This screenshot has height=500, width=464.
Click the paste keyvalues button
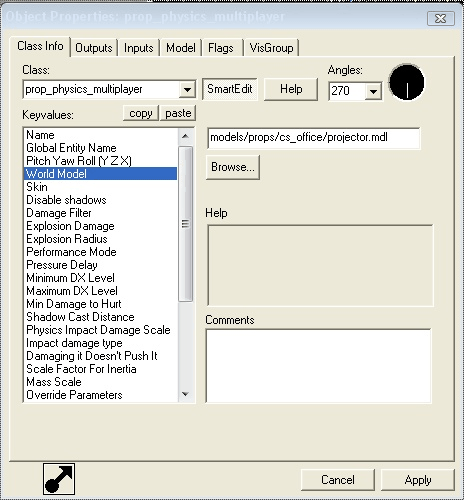click(178, 113)
